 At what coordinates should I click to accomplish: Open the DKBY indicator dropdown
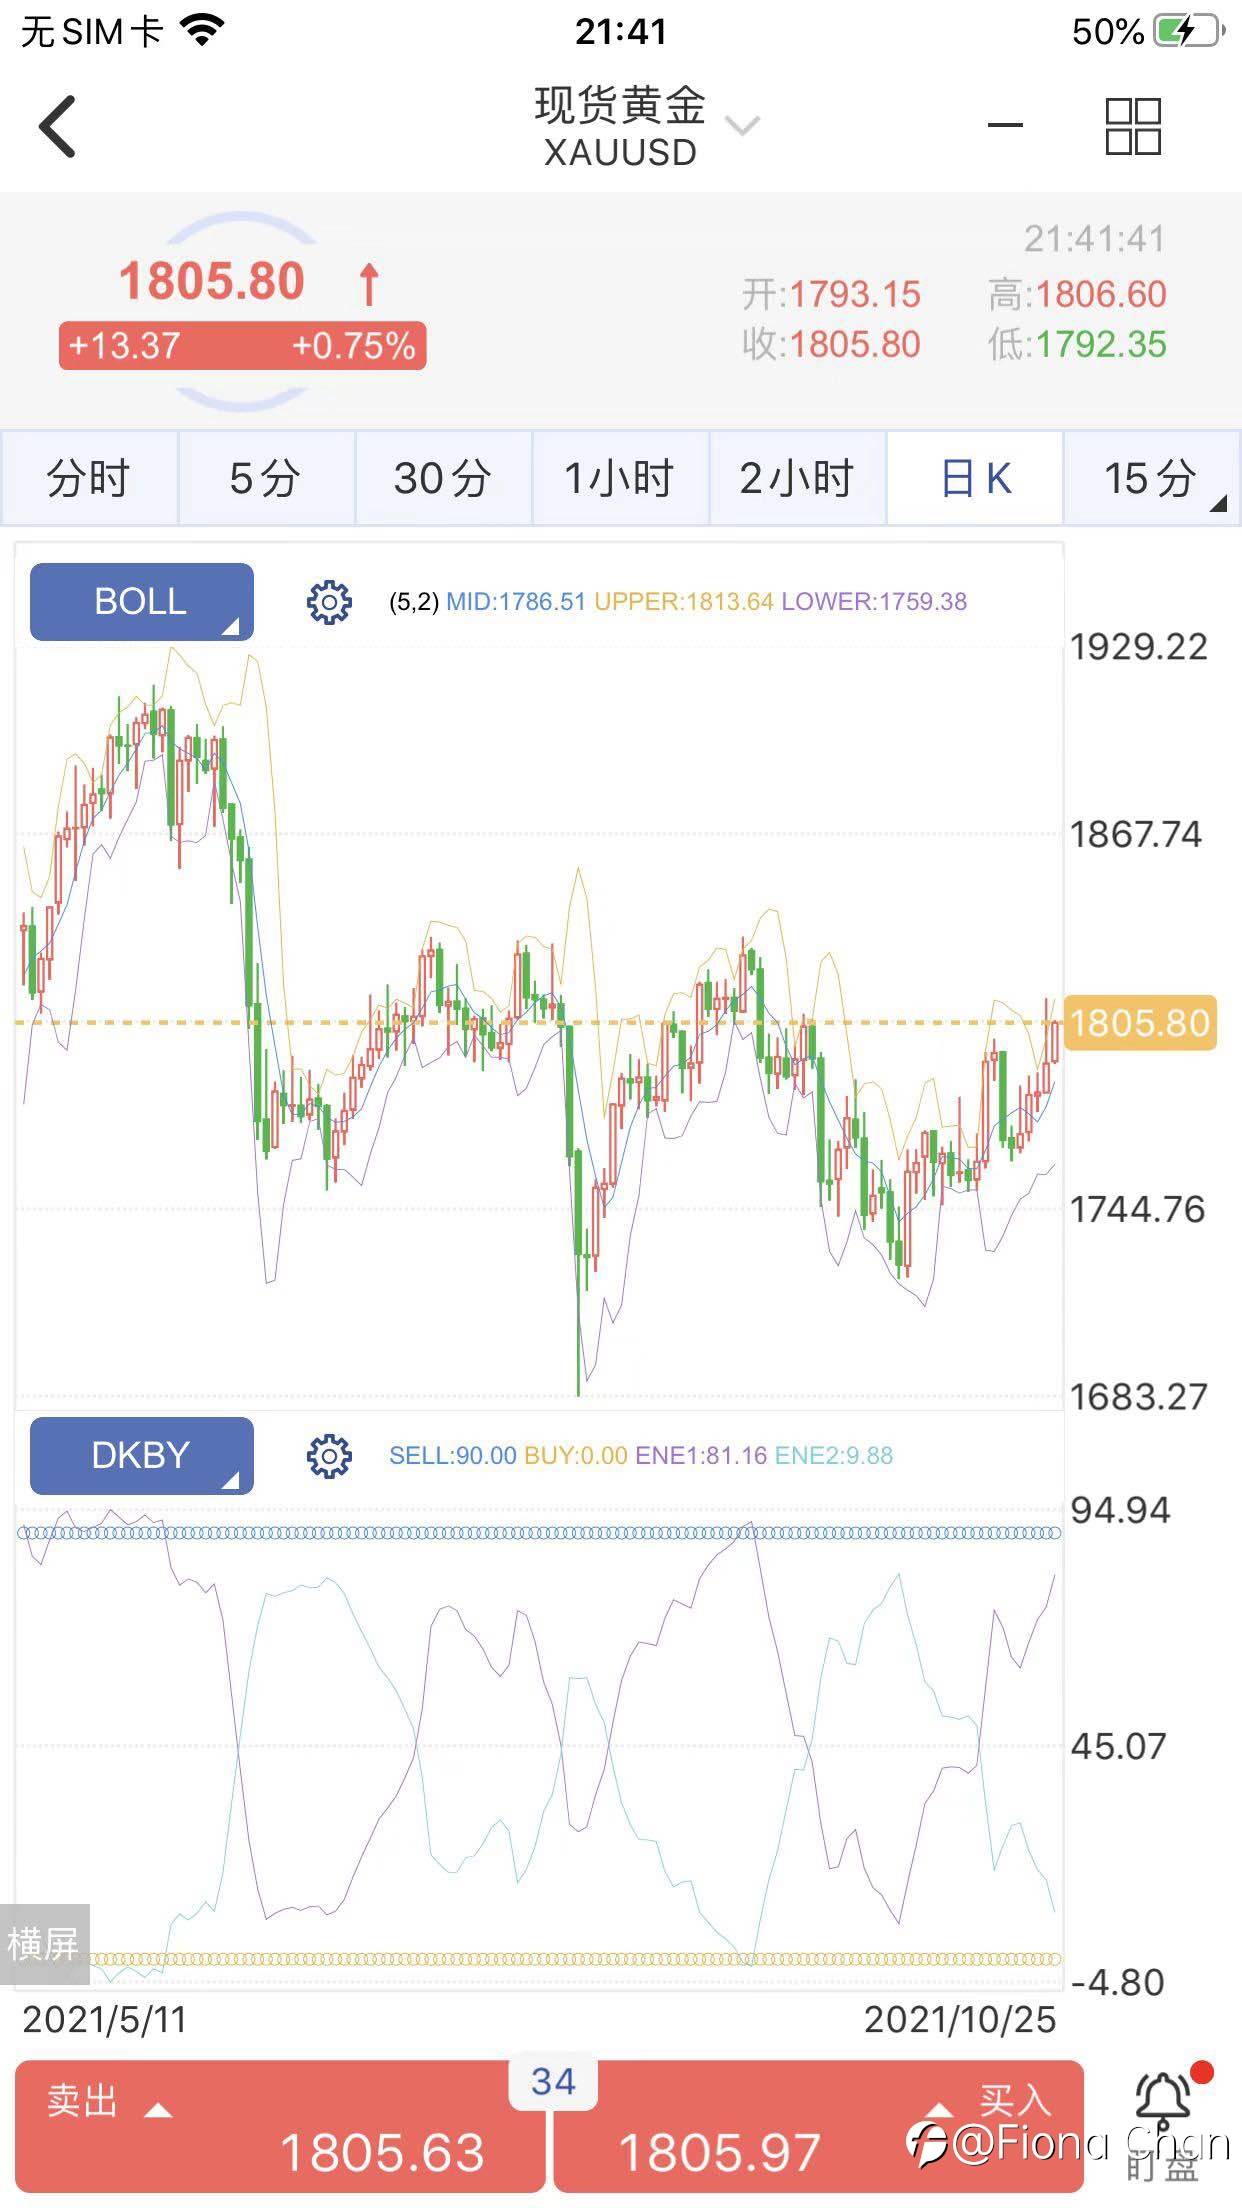(x=141, y=1456)
